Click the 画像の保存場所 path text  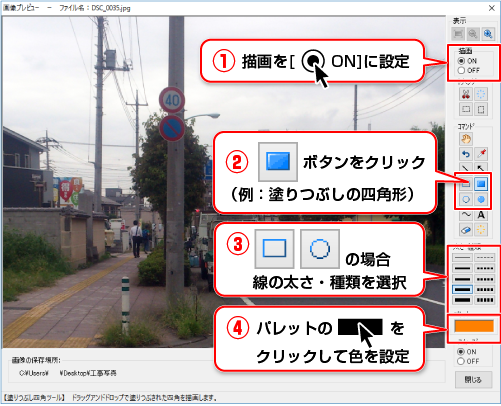tap(68, 373)
